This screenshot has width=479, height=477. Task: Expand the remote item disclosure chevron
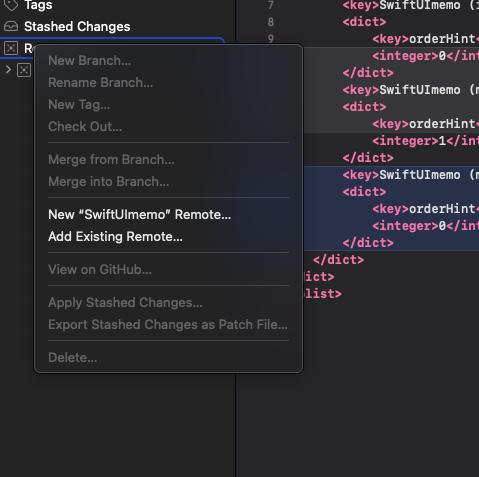coord(8,70)
